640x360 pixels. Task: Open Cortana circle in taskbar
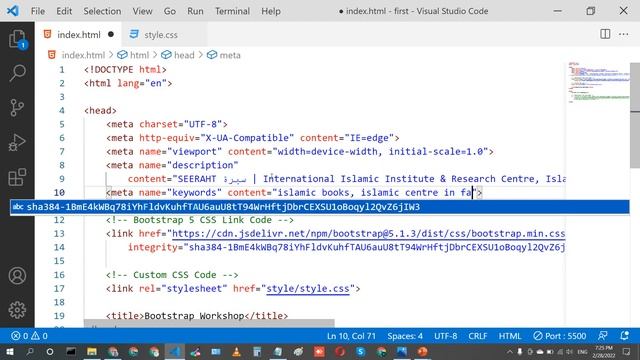pos(50,351)
